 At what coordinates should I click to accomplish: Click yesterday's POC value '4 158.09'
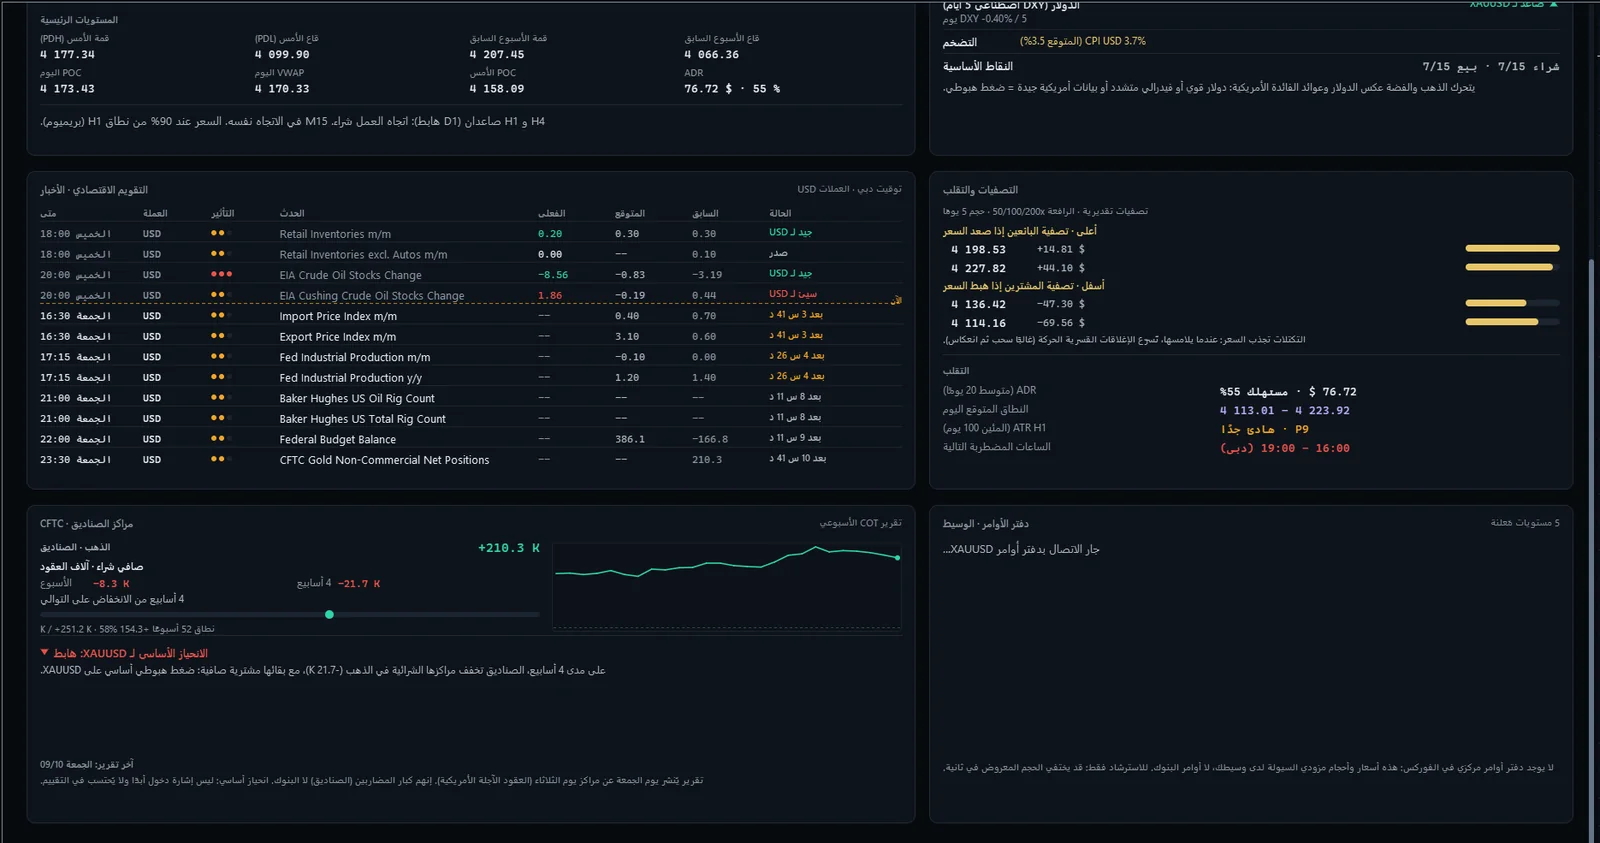[x=497, y=89]
